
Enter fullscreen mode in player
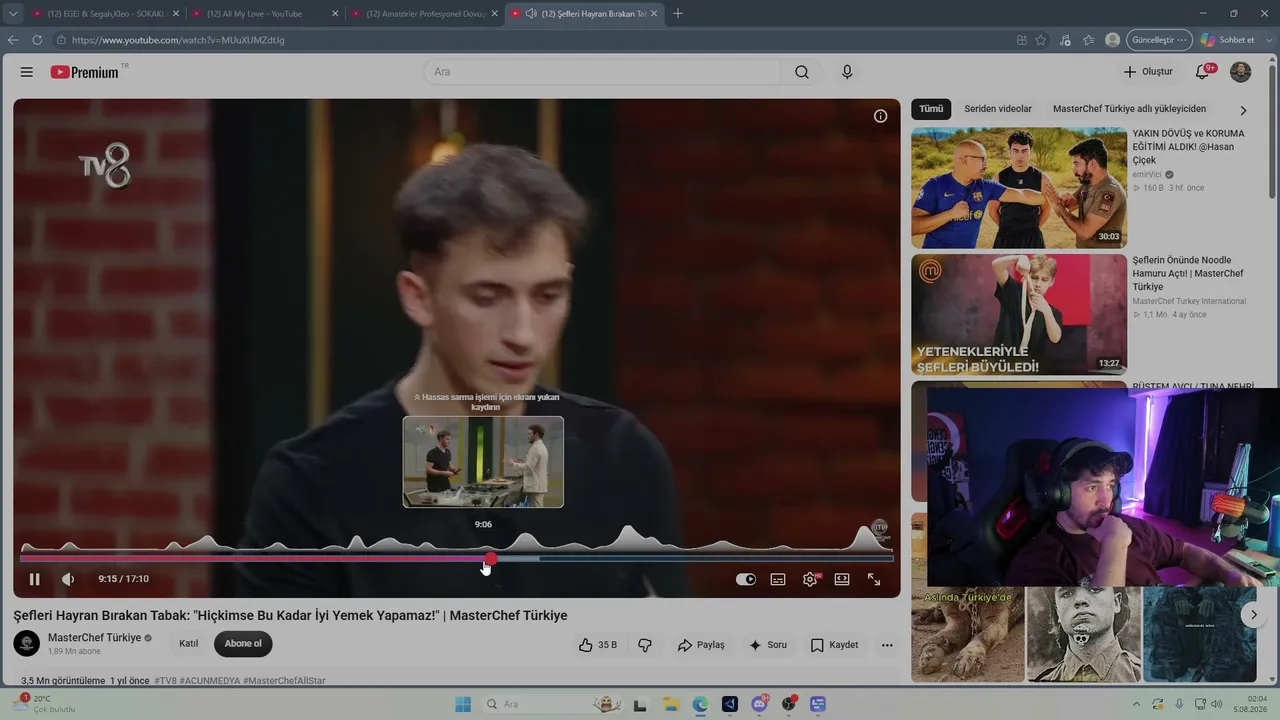(x=874, y=579)
